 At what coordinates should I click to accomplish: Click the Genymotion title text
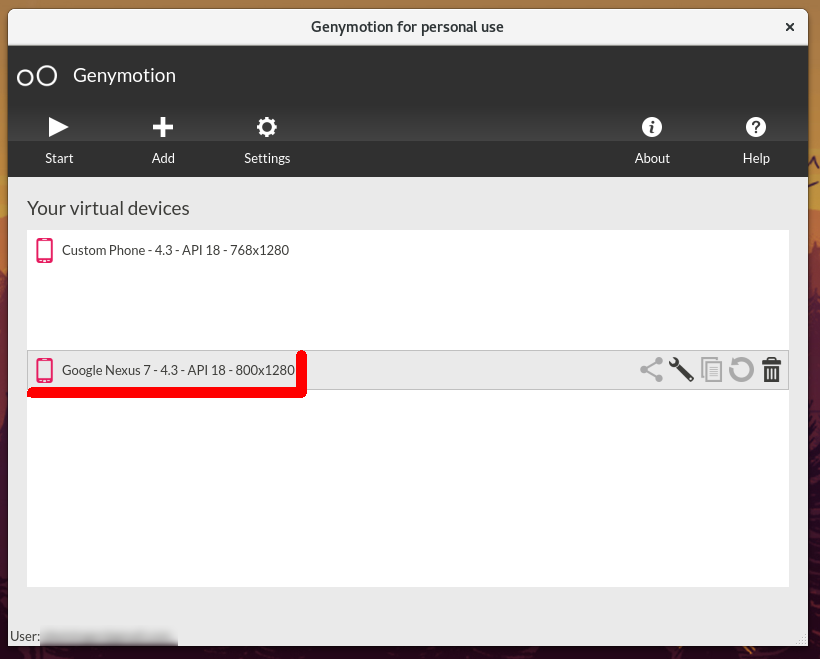coord(124,76)
